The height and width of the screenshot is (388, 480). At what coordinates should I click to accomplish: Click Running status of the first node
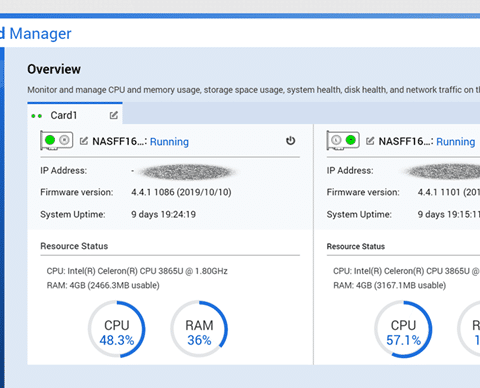click(x=169, y=142)
